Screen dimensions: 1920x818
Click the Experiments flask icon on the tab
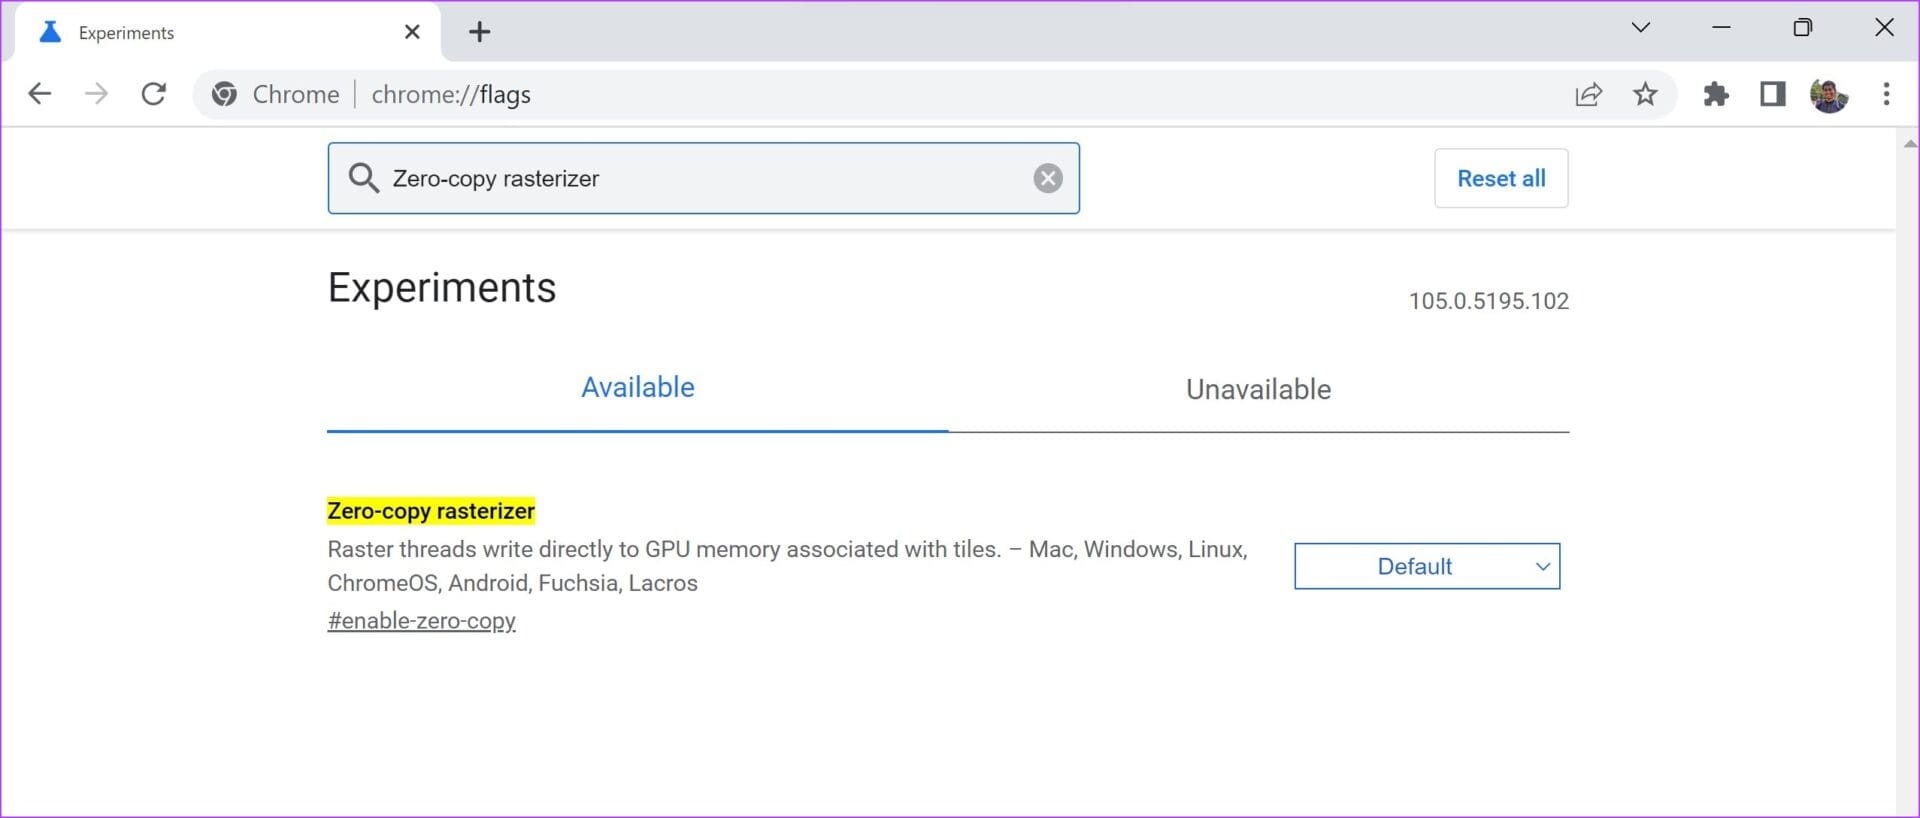(x=49, y=32)
